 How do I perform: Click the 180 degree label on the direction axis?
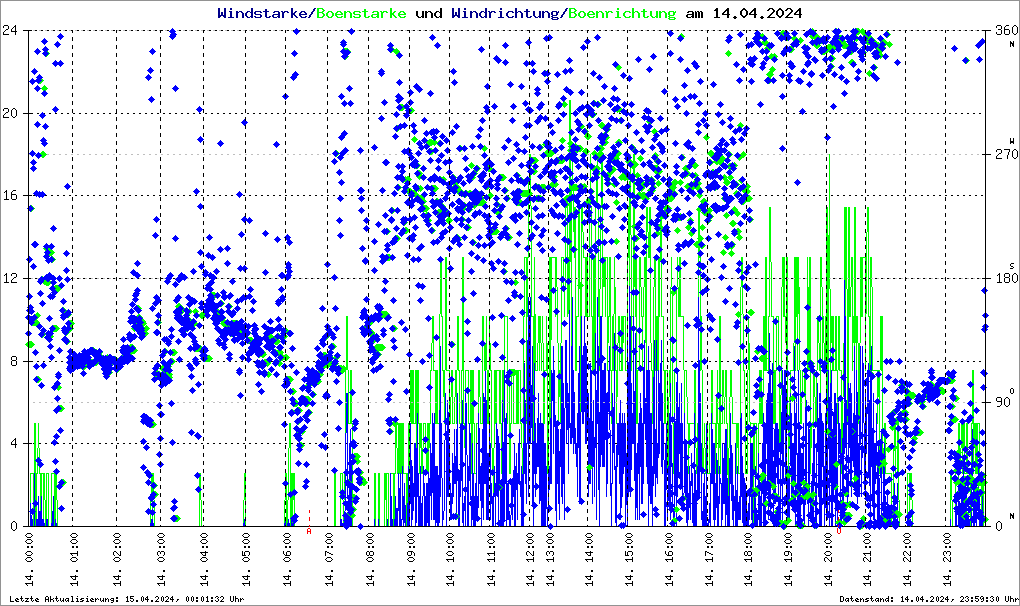(x=1006, y=278)
